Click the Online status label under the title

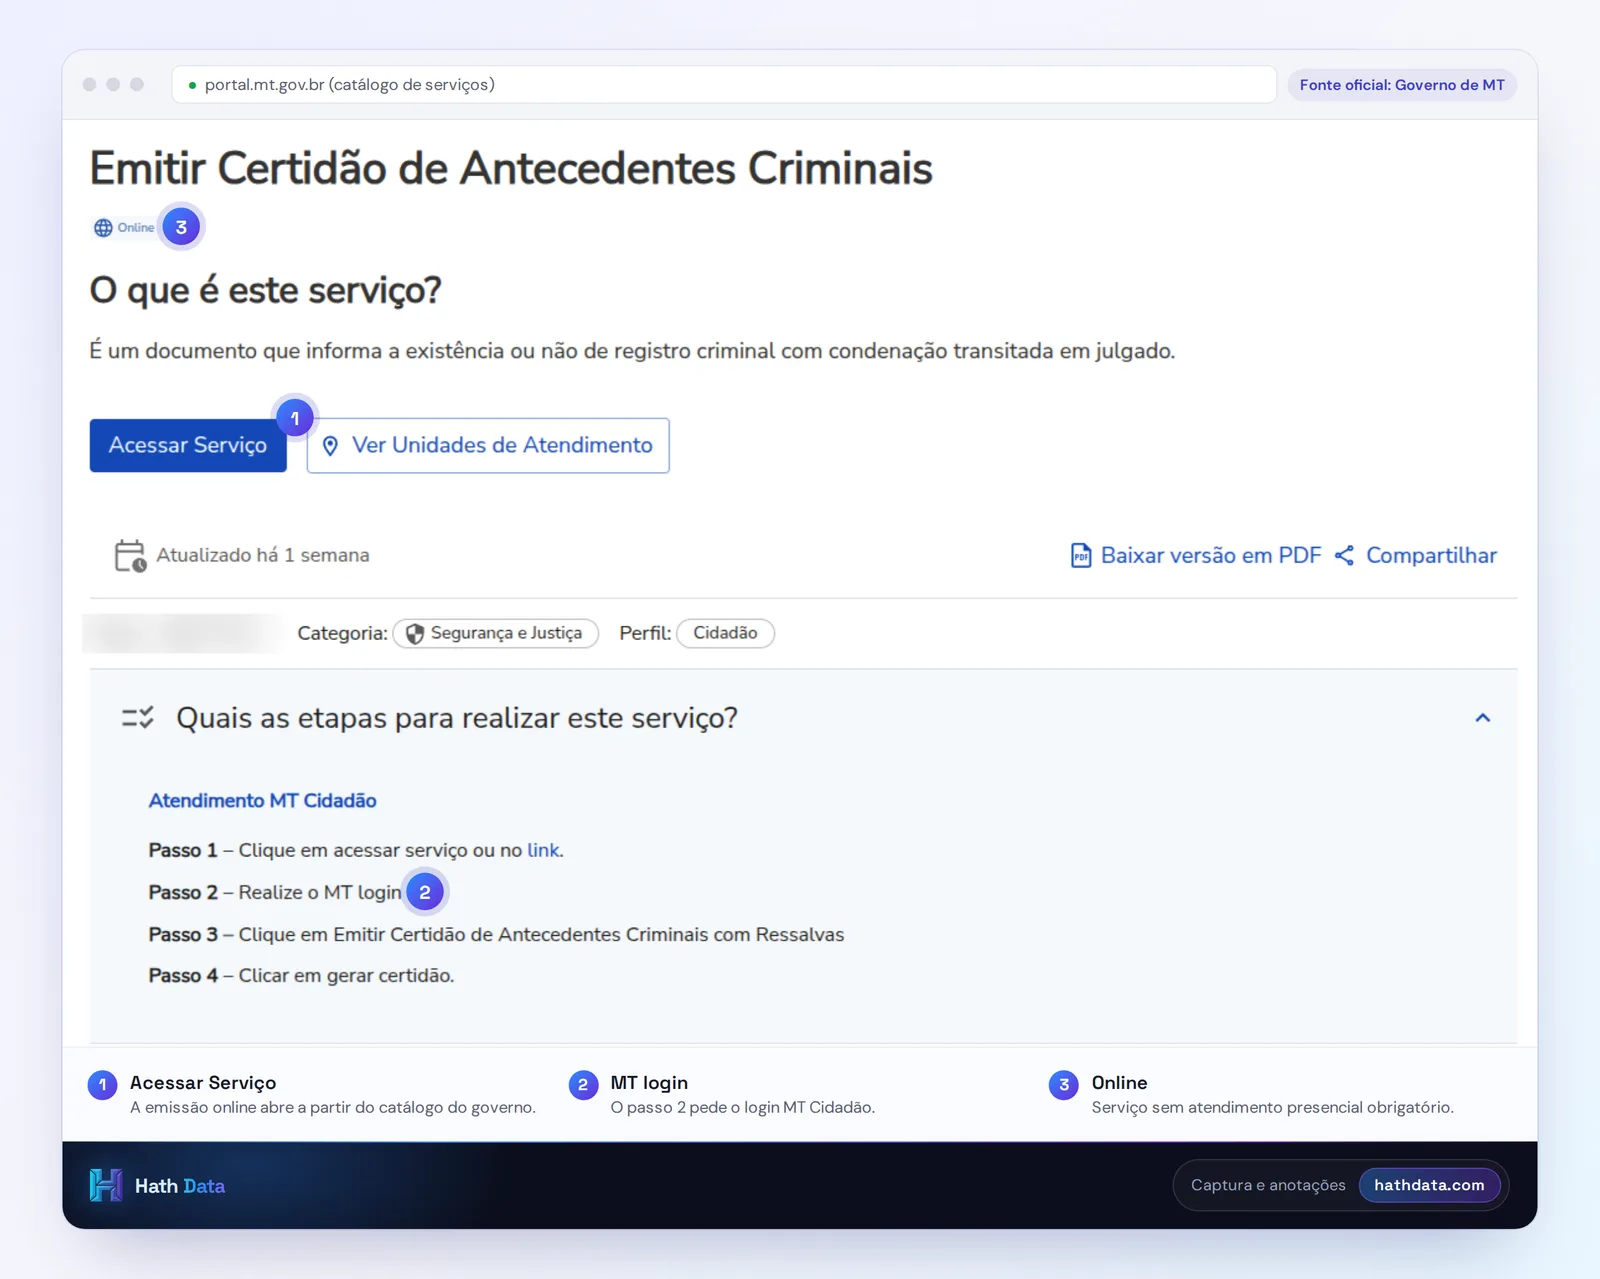click(136, 228)
